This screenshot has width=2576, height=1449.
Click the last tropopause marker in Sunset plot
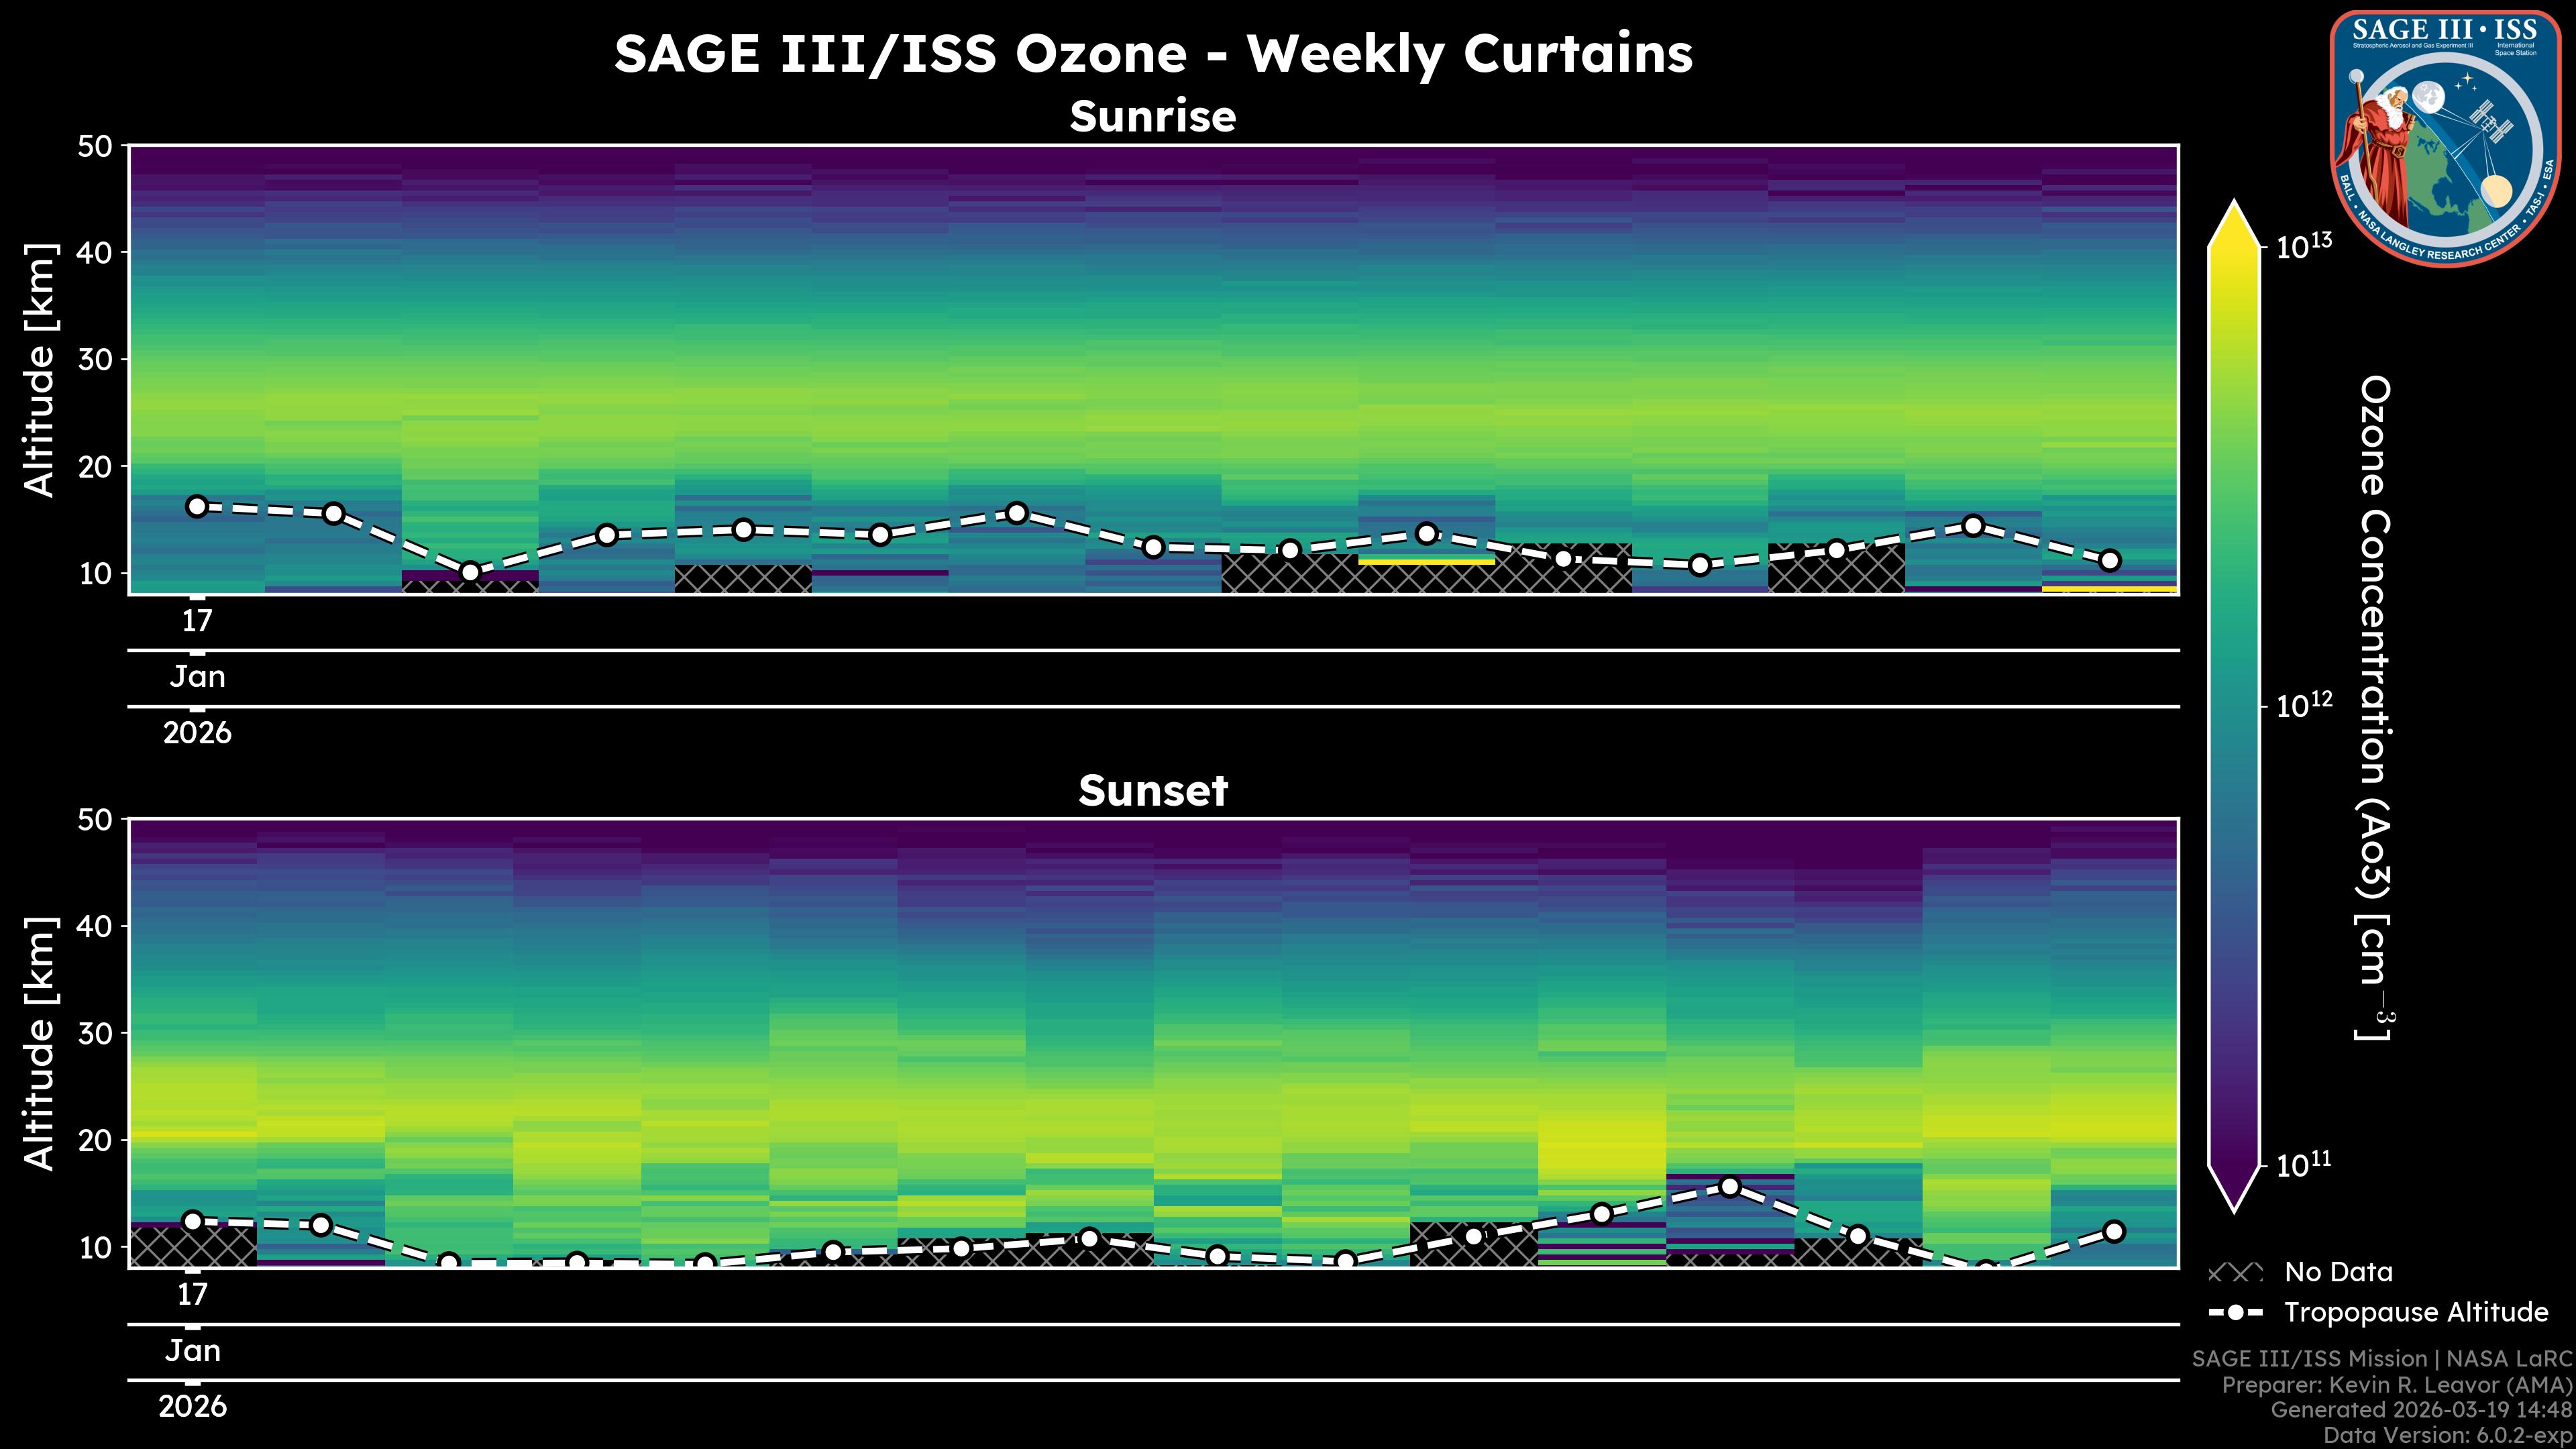[x=2114, y=1232]
